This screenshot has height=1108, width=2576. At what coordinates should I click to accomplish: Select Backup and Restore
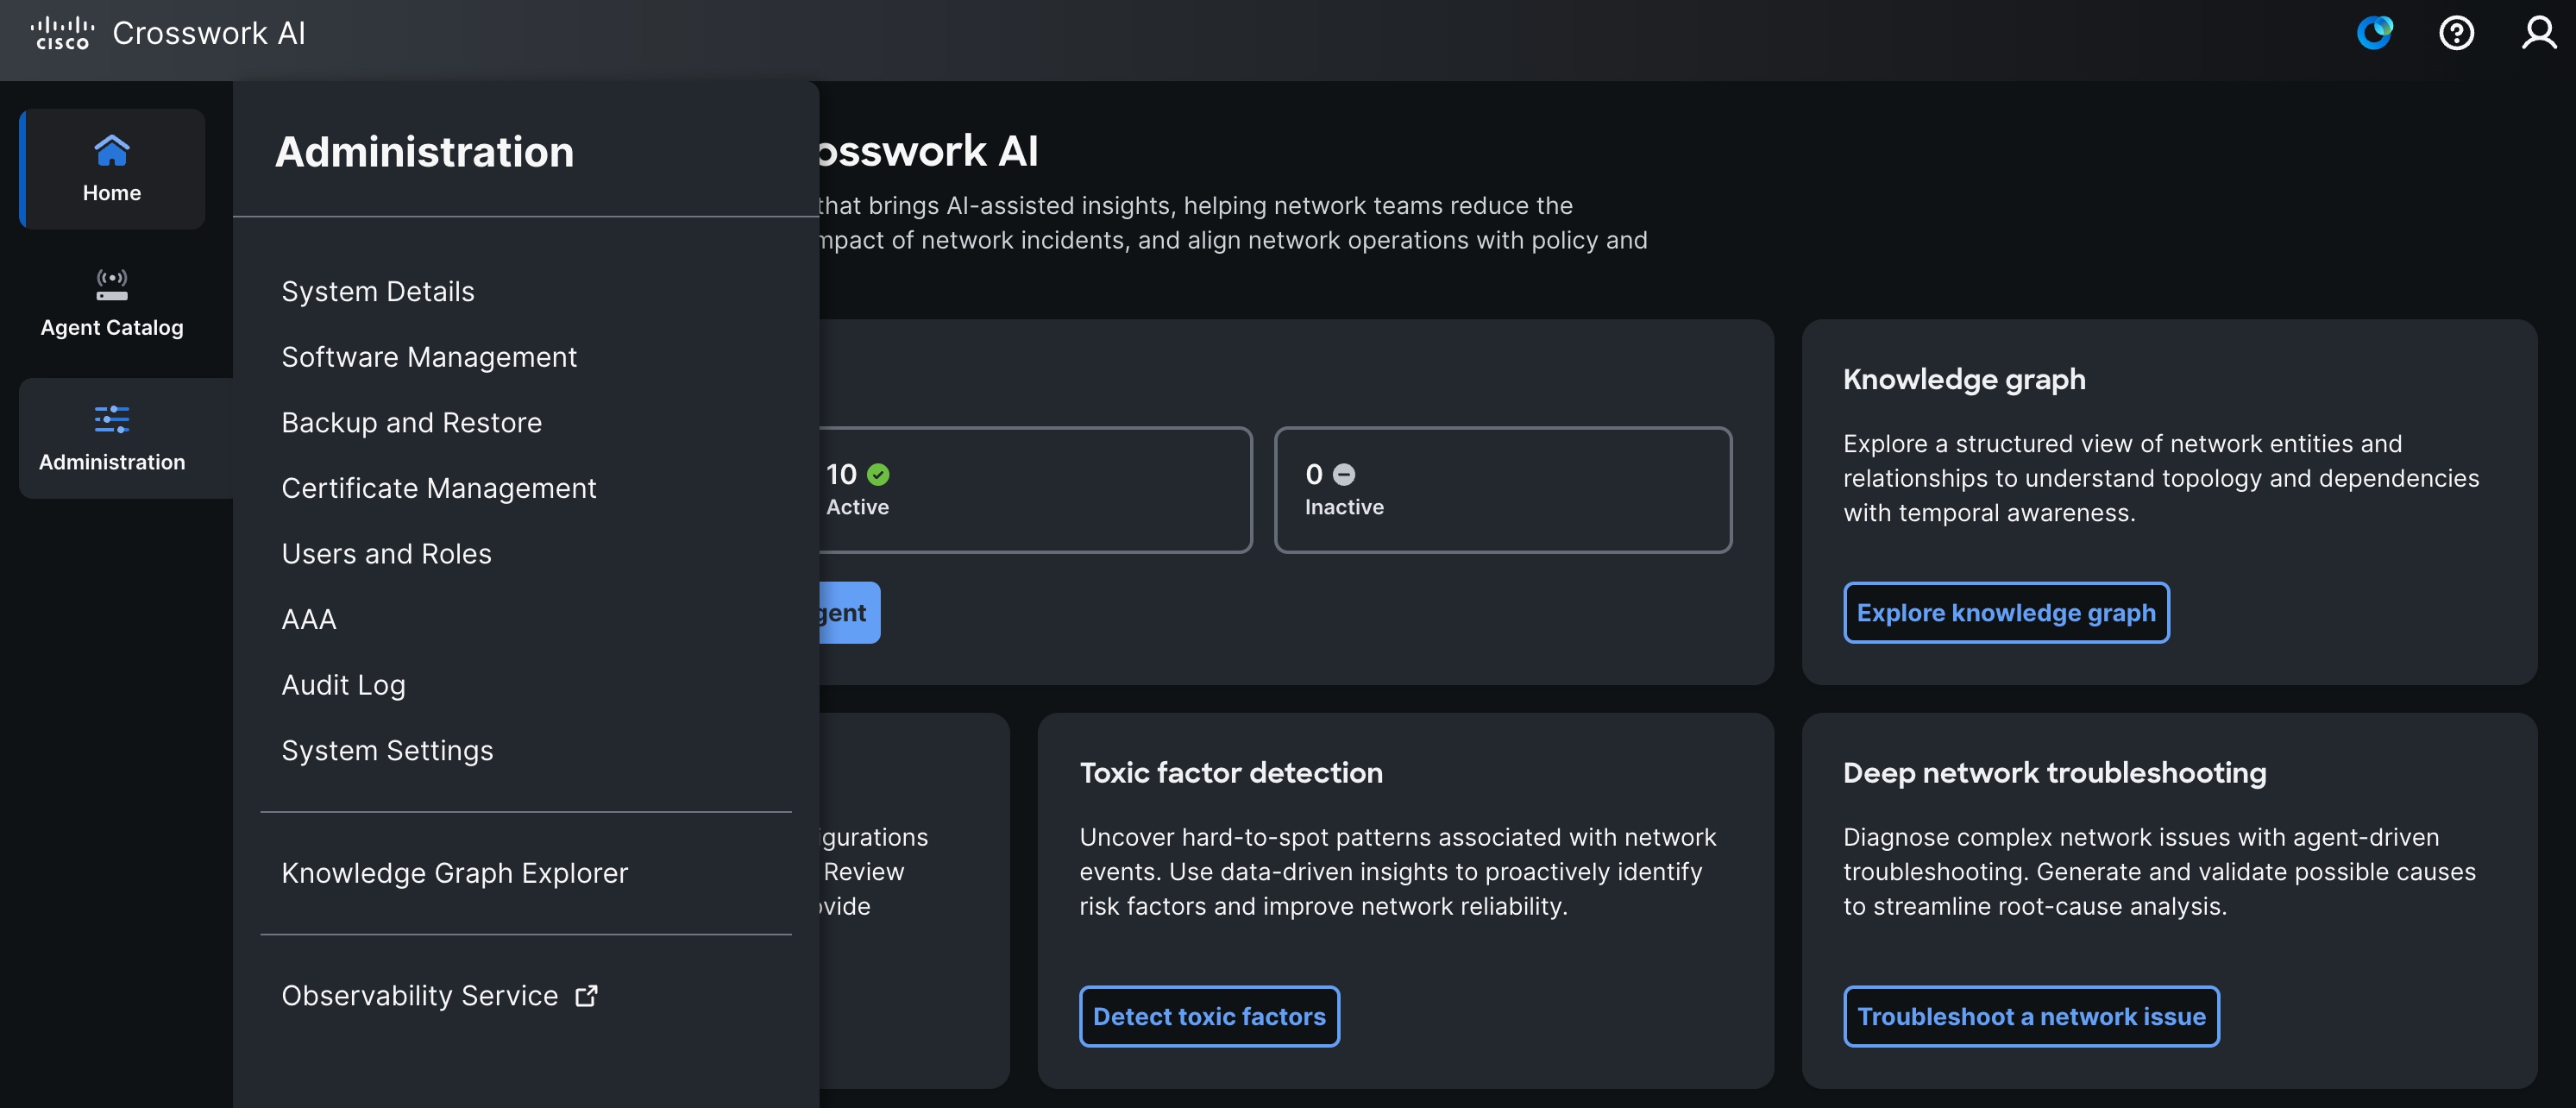tap(412, 422)
